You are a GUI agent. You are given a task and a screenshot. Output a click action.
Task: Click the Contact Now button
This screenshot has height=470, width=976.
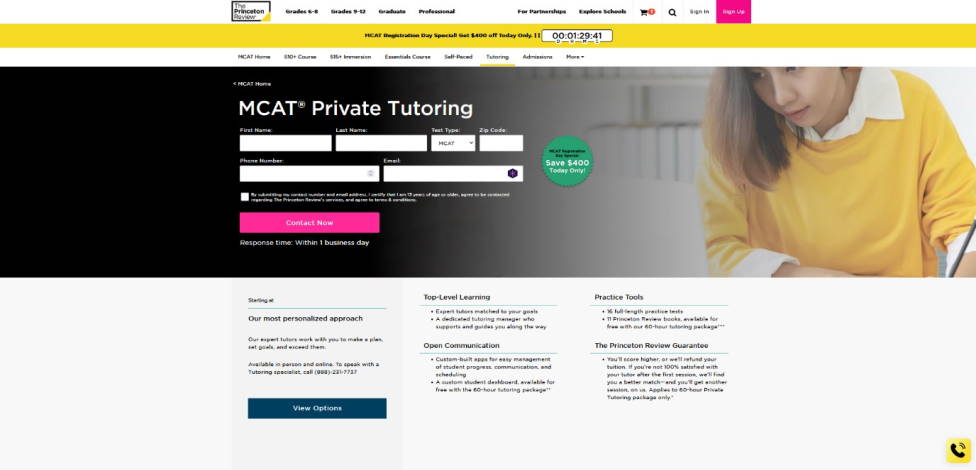309,223
